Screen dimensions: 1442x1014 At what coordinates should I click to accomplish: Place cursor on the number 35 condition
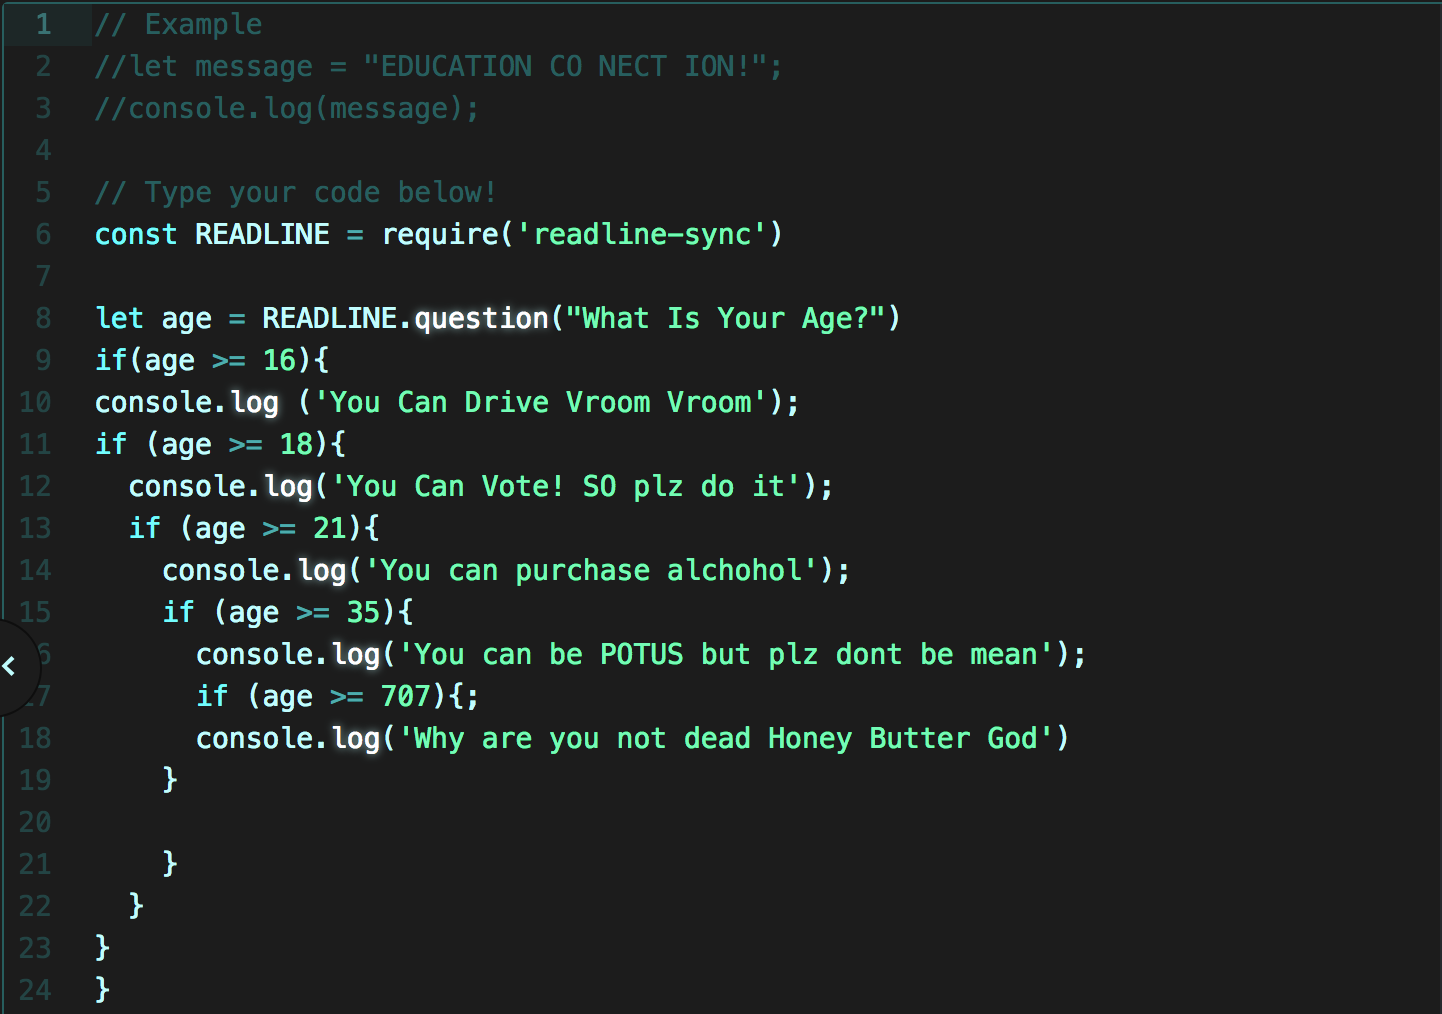(x=363, y=612)
